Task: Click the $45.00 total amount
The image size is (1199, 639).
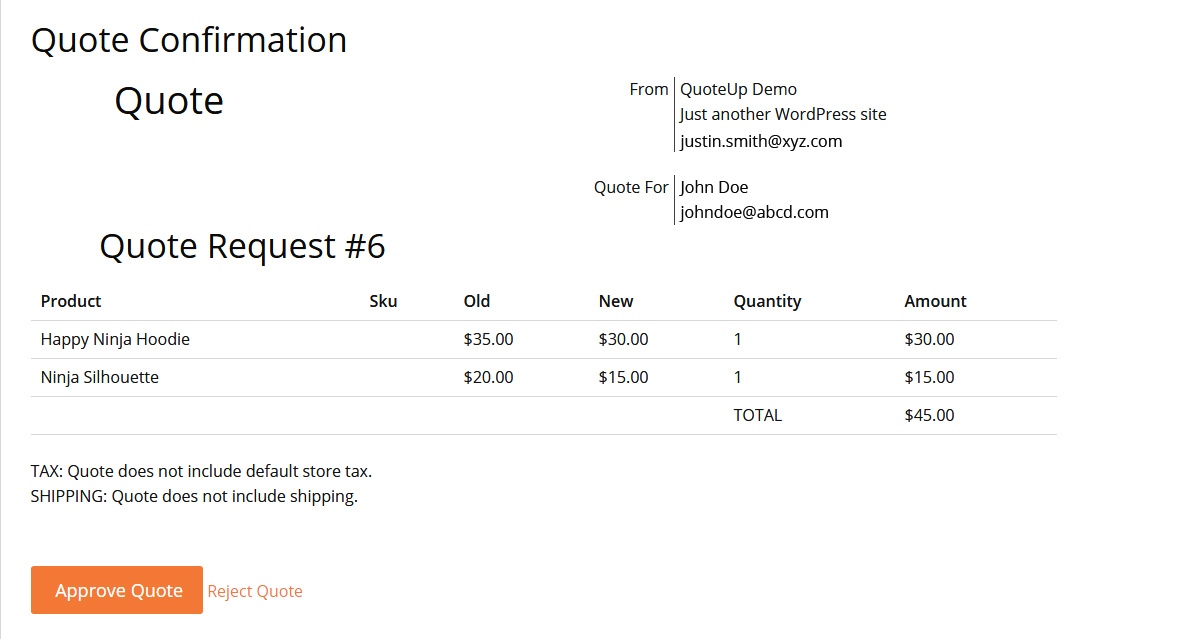Action: (929, 415)
